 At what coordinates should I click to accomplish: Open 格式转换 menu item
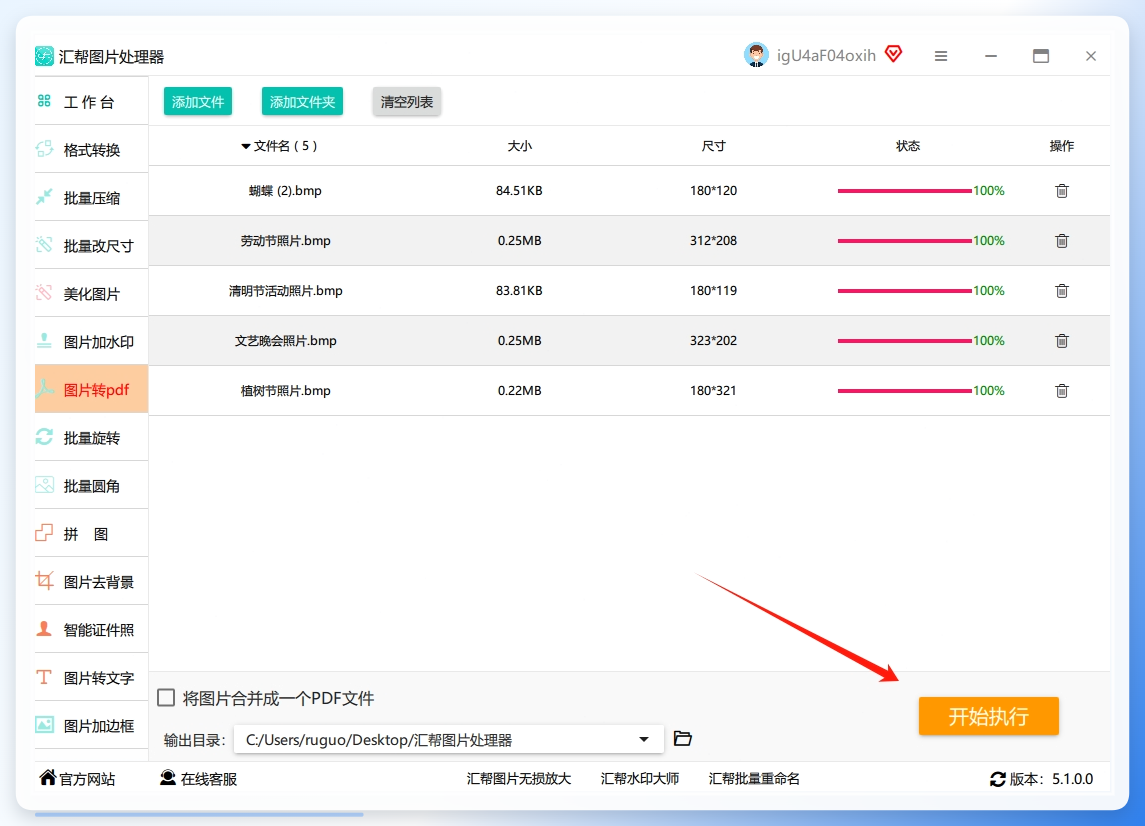pos(92,150)
